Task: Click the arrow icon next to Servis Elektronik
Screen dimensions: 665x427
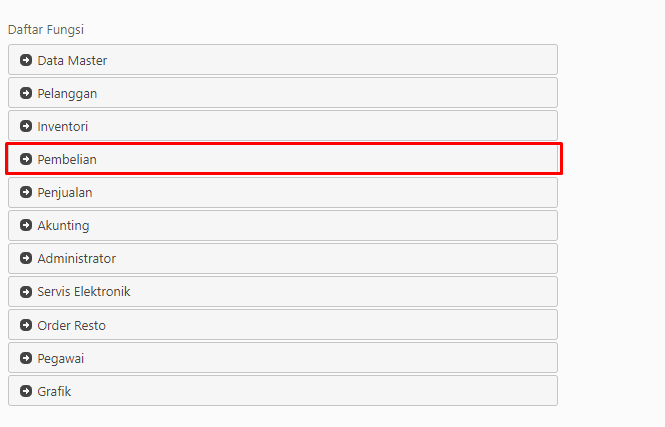Action: 26,292
